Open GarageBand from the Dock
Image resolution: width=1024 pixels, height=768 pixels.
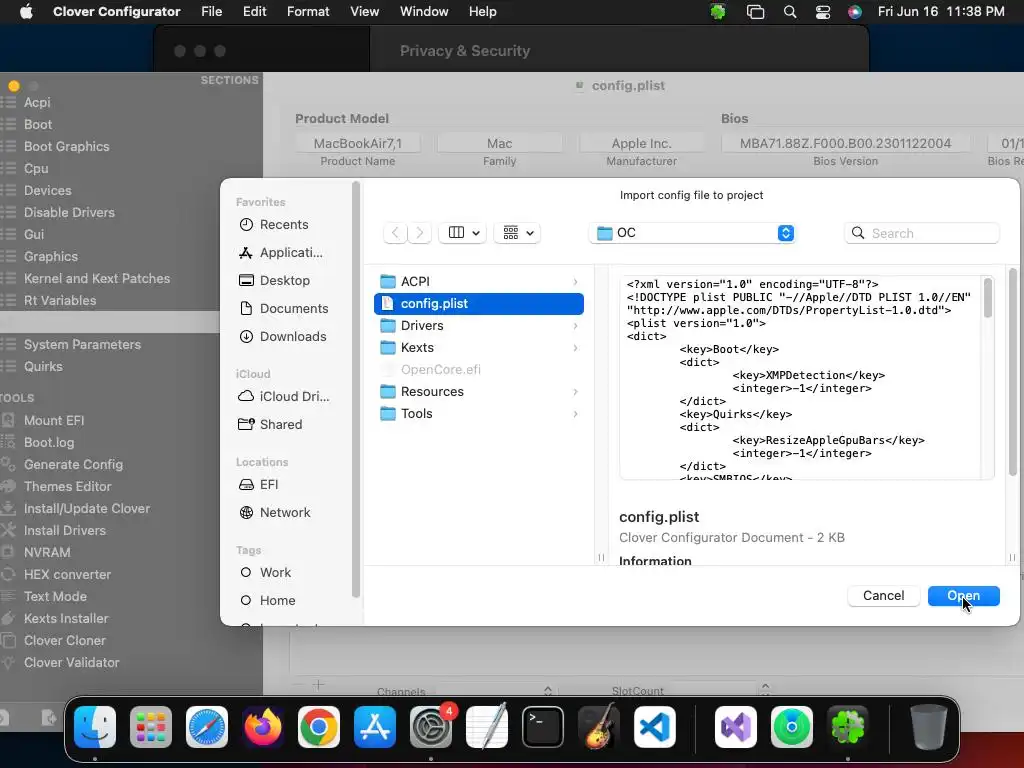point(598,726)
